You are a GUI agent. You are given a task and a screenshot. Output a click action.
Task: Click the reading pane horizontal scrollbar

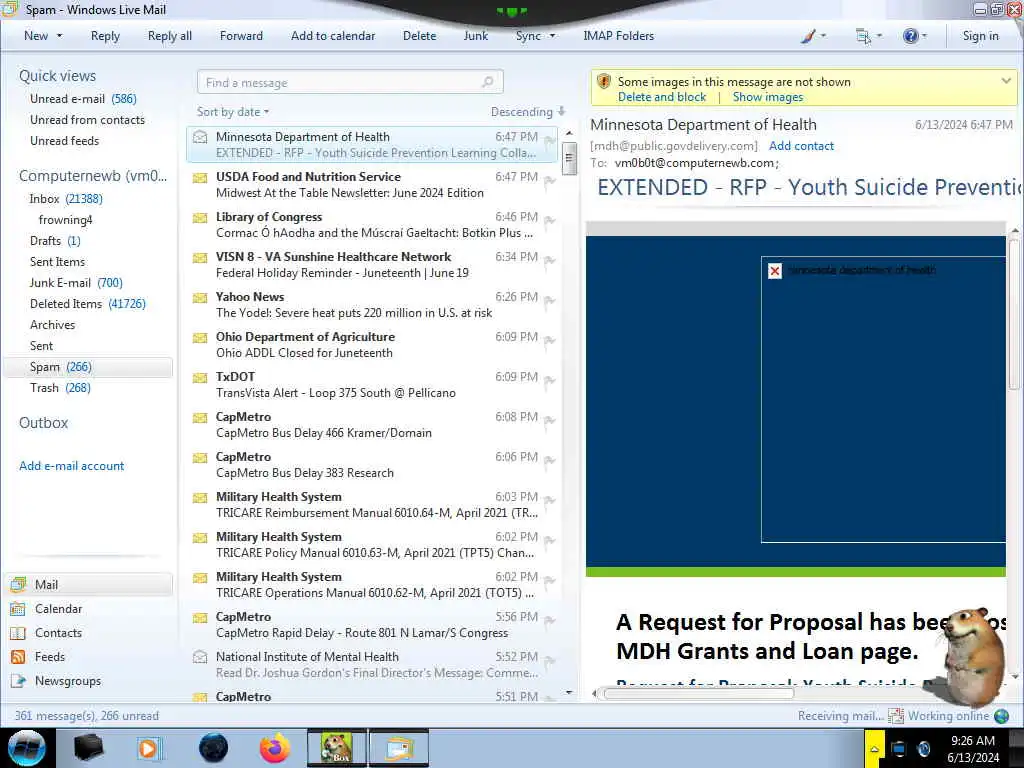tap(697, 694)
